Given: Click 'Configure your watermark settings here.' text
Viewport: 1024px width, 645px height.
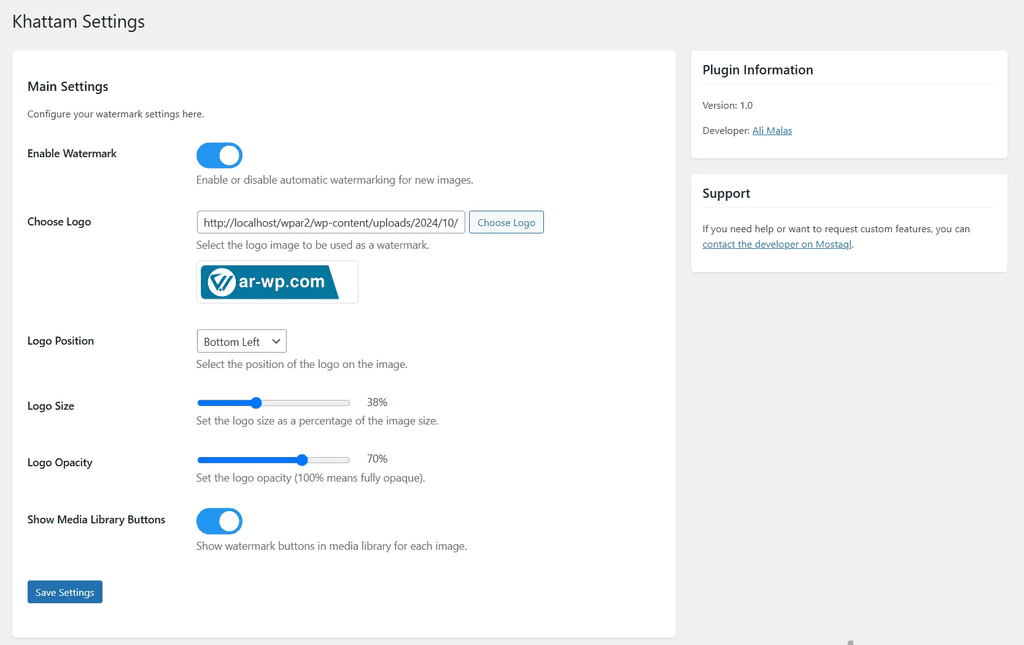Looking at the screenshot, I should [116, 114].
